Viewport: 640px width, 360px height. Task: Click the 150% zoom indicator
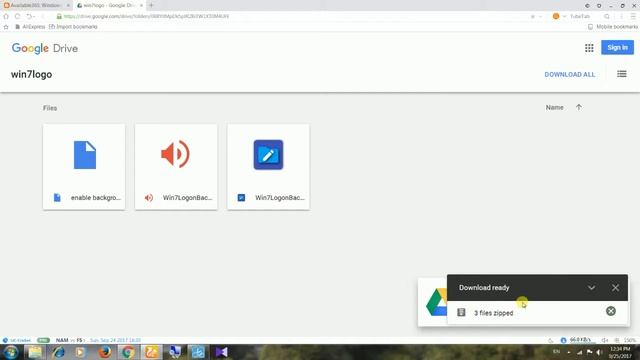click(629, 340)
